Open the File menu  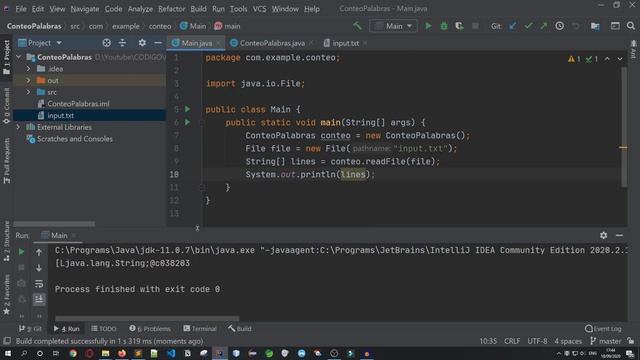click(20, 9)
